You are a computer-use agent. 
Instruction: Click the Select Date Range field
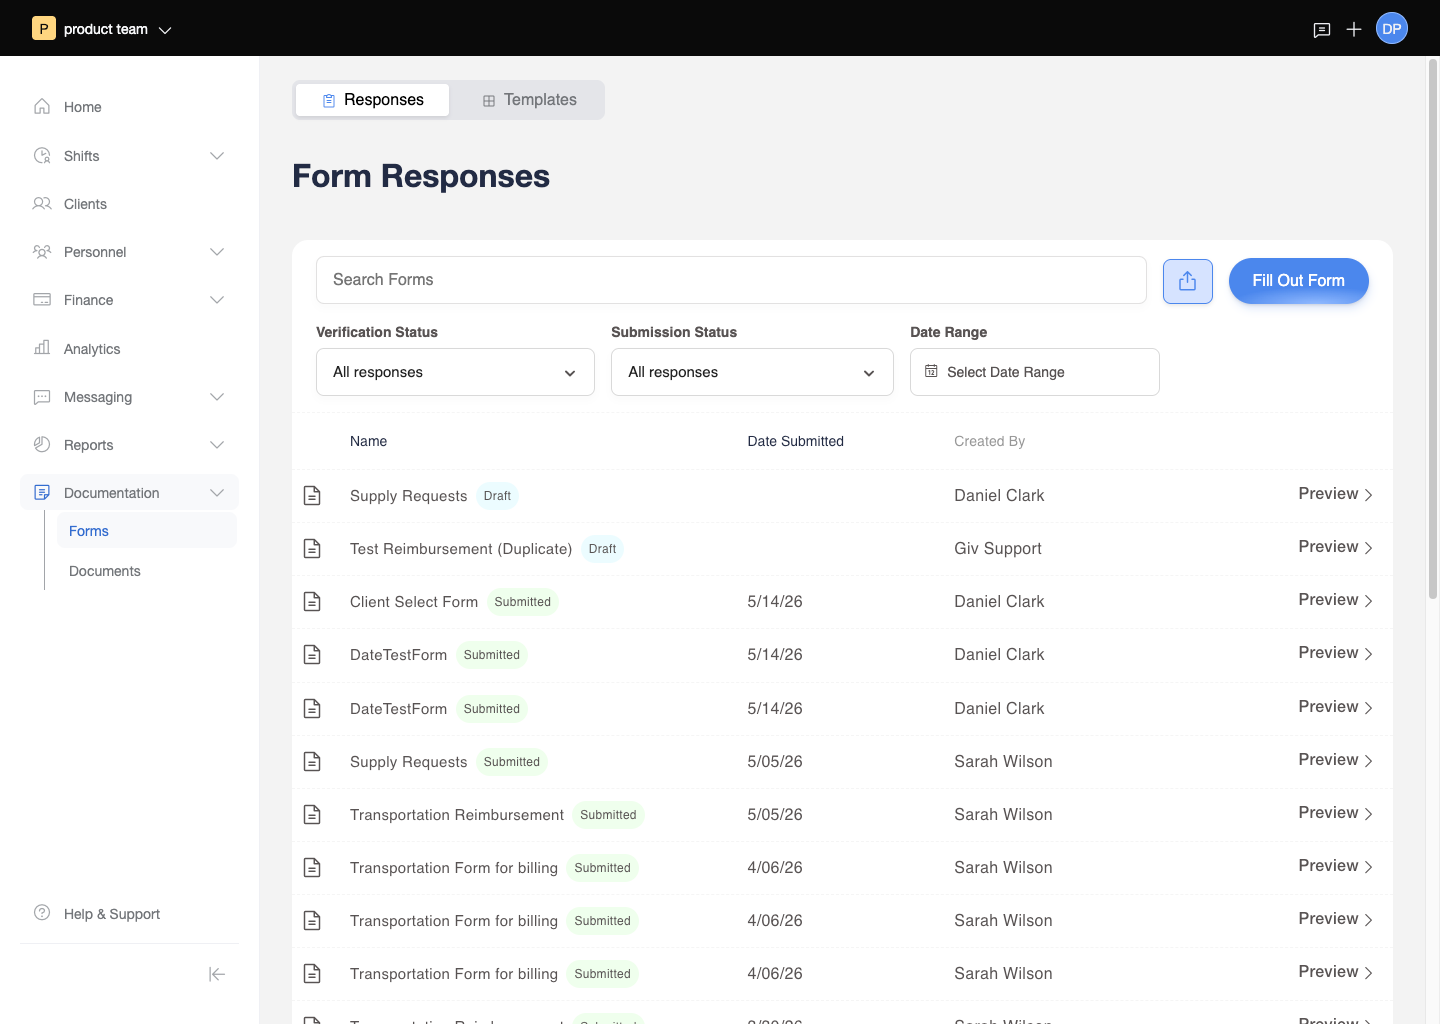click(x=1034, y=372)
